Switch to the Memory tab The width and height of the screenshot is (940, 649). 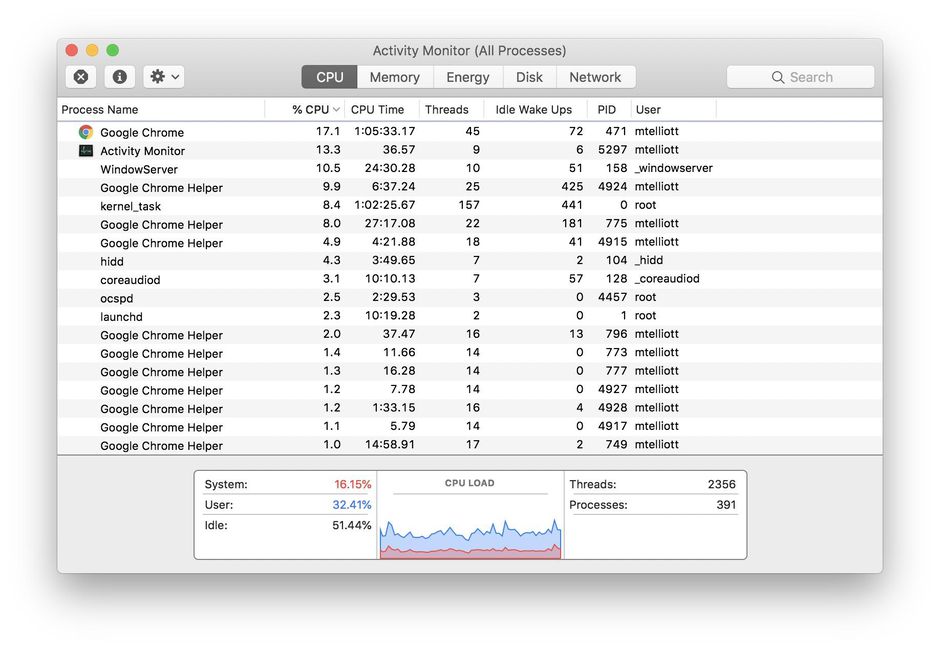click(394, 77)
